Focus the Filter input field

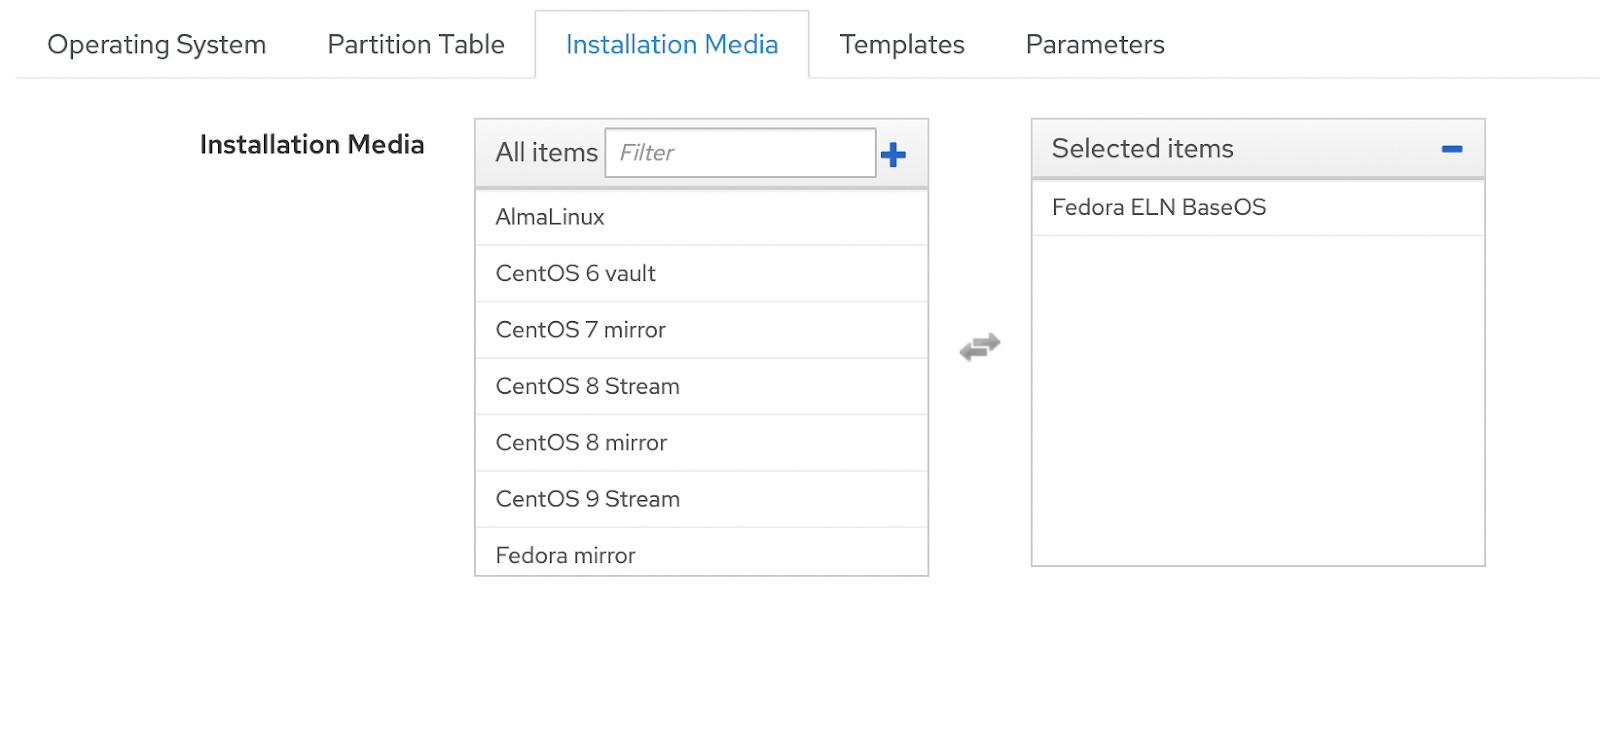tap(740, 153)
